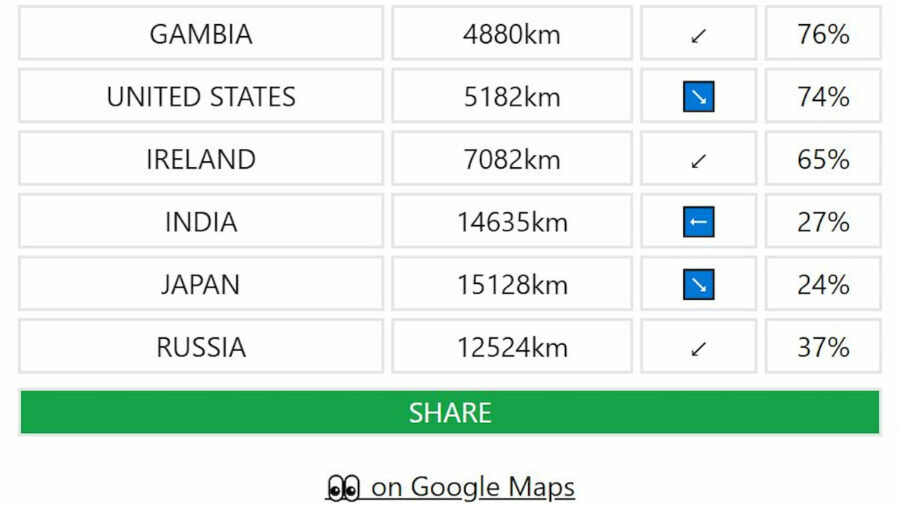Viewport: 900px width, 506px height.
Task: Click the 4880km distance cell
Action: pyautogui.click(x=512, y=34)
